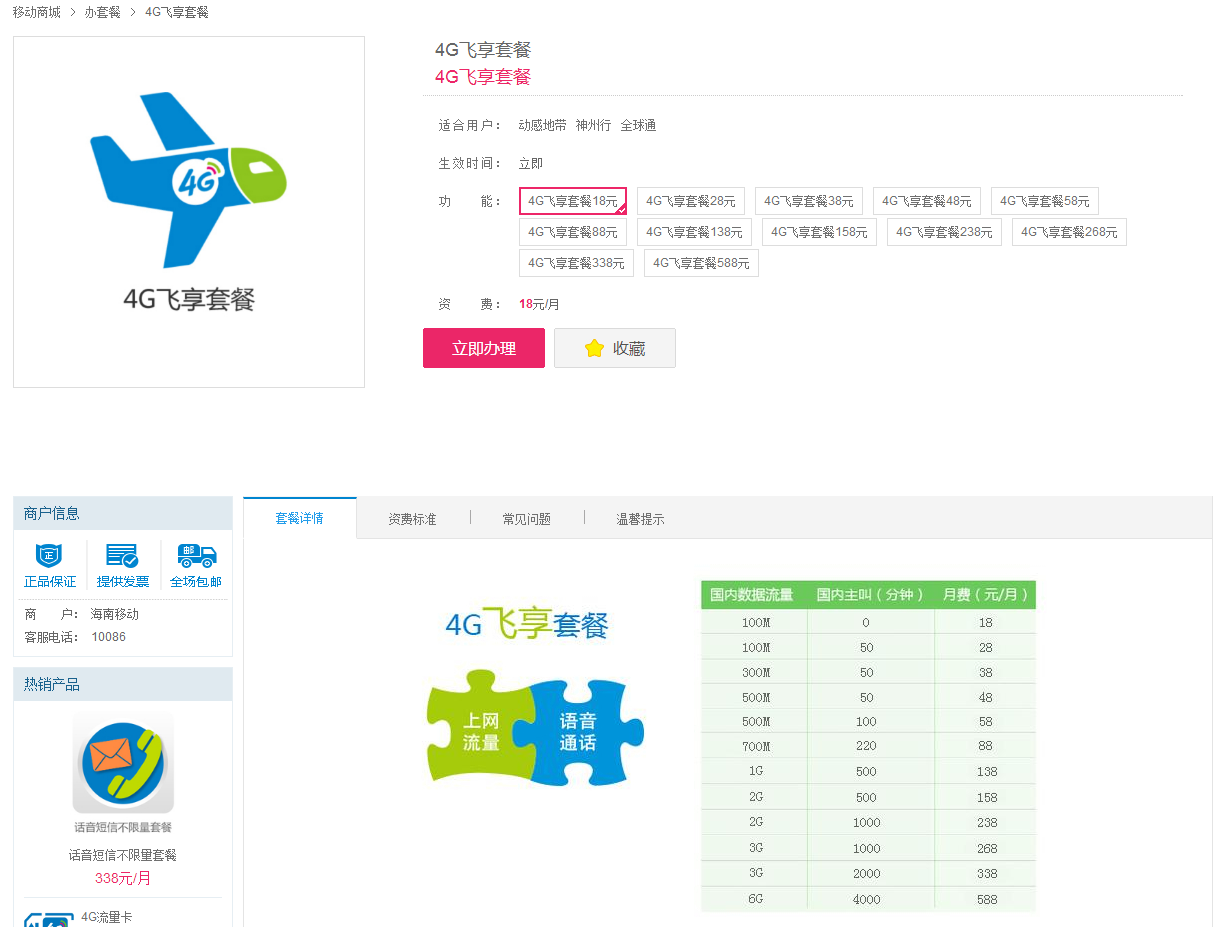This screenshot has width=1224, height=927.
Task: Click the 动感地带 user type text
Action: 542,125
